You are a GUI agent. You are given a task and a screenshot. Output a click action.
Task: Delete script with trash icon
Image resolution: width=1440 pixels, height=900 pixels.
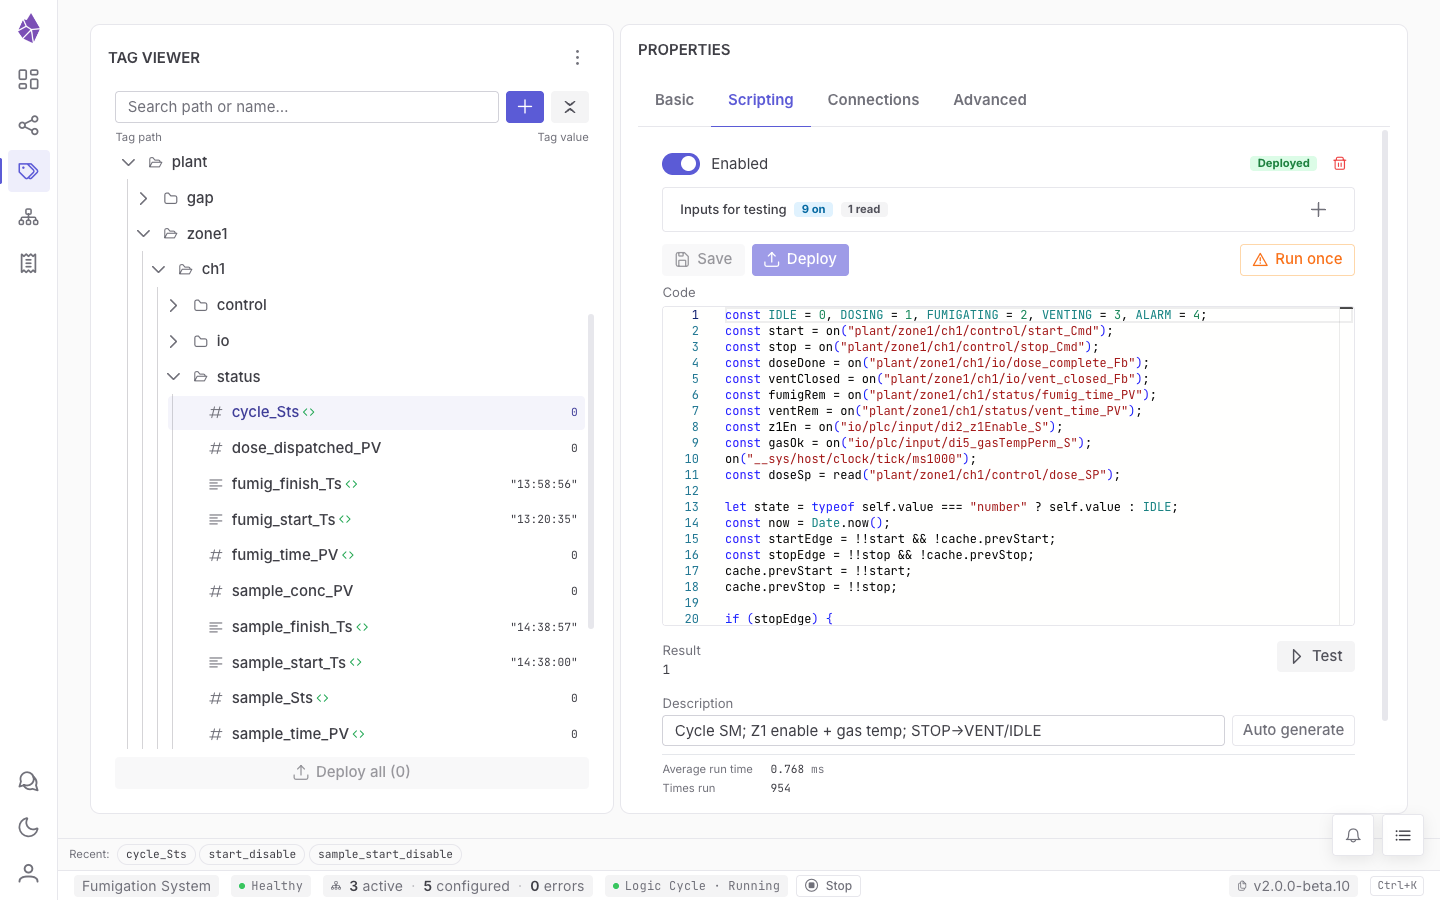pos(1340,163)
